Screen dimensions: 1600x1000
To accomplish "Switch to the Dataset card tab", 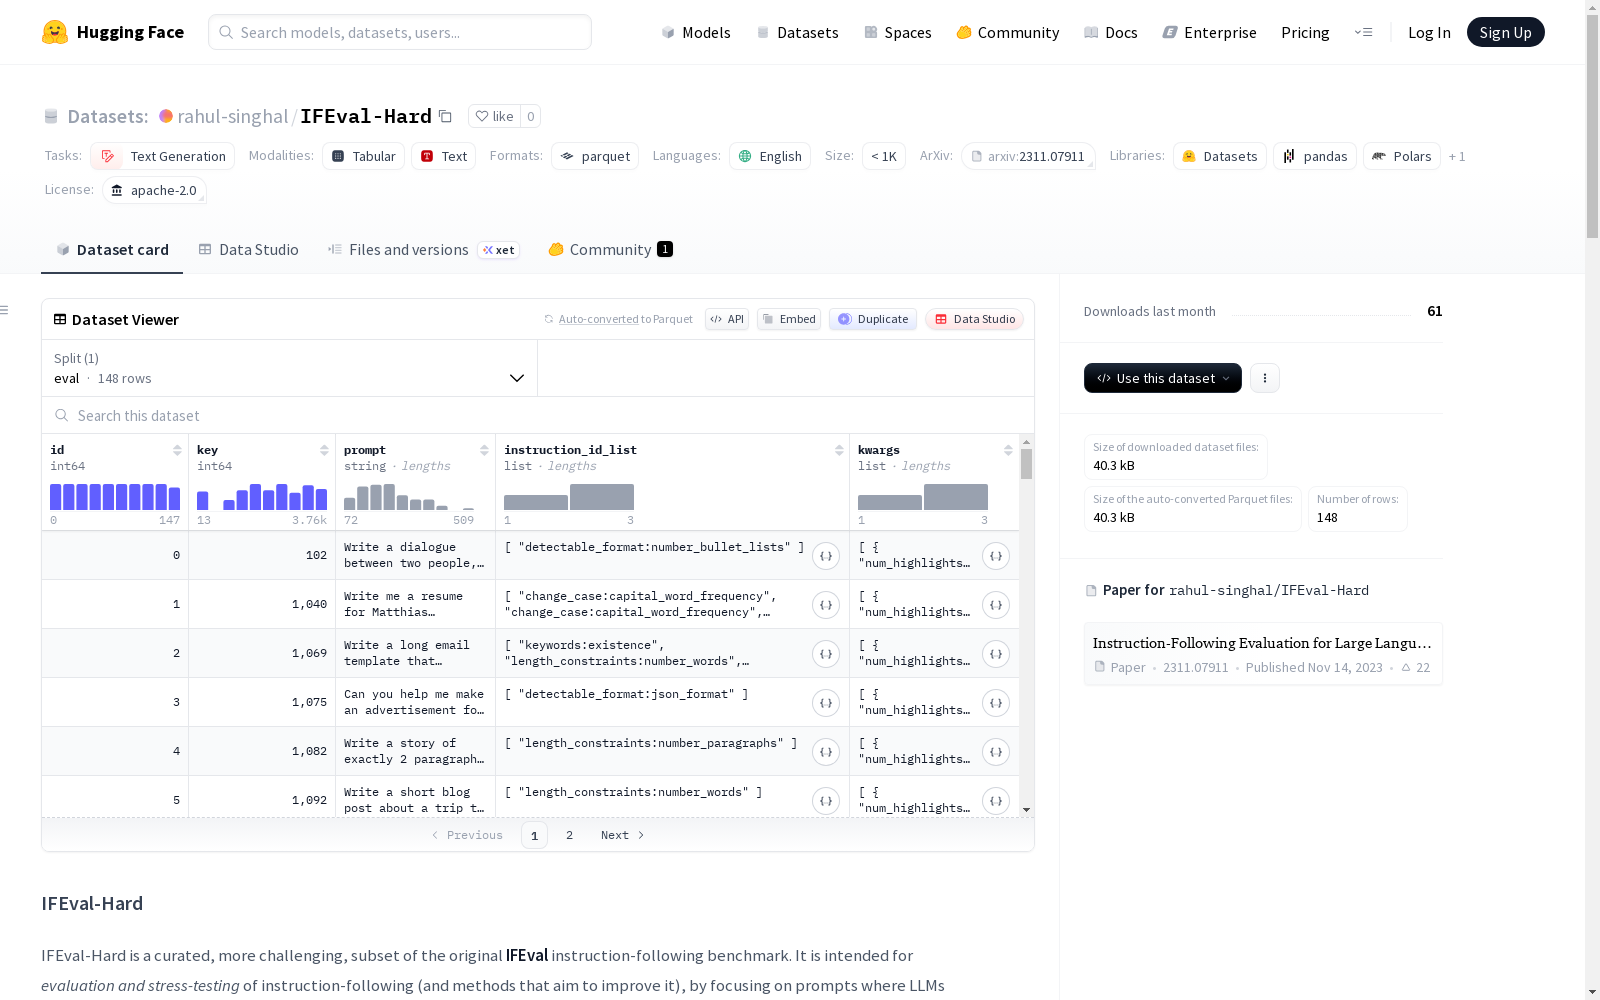I will point(112,250).
